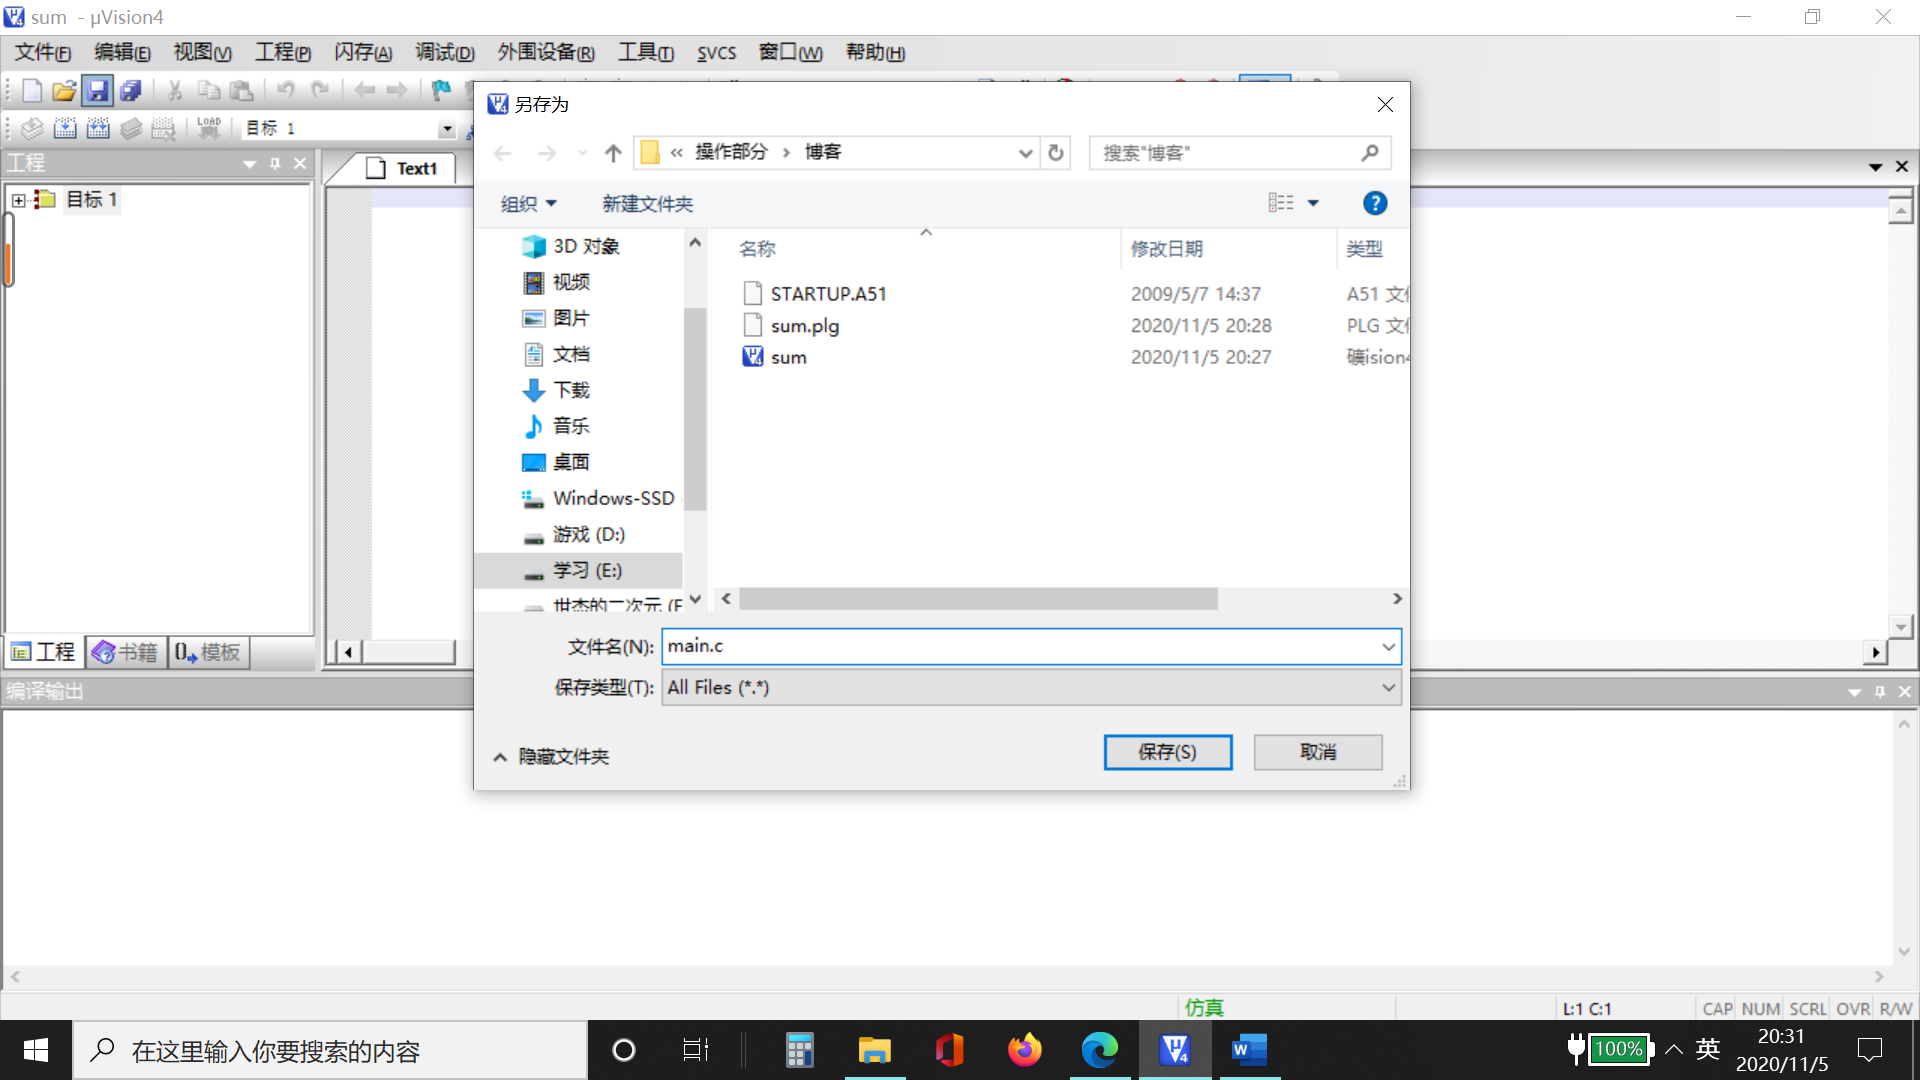Open the blue help question mark icon
The width and height of the screenshot is (1920, 1080).
[1375, 204]
